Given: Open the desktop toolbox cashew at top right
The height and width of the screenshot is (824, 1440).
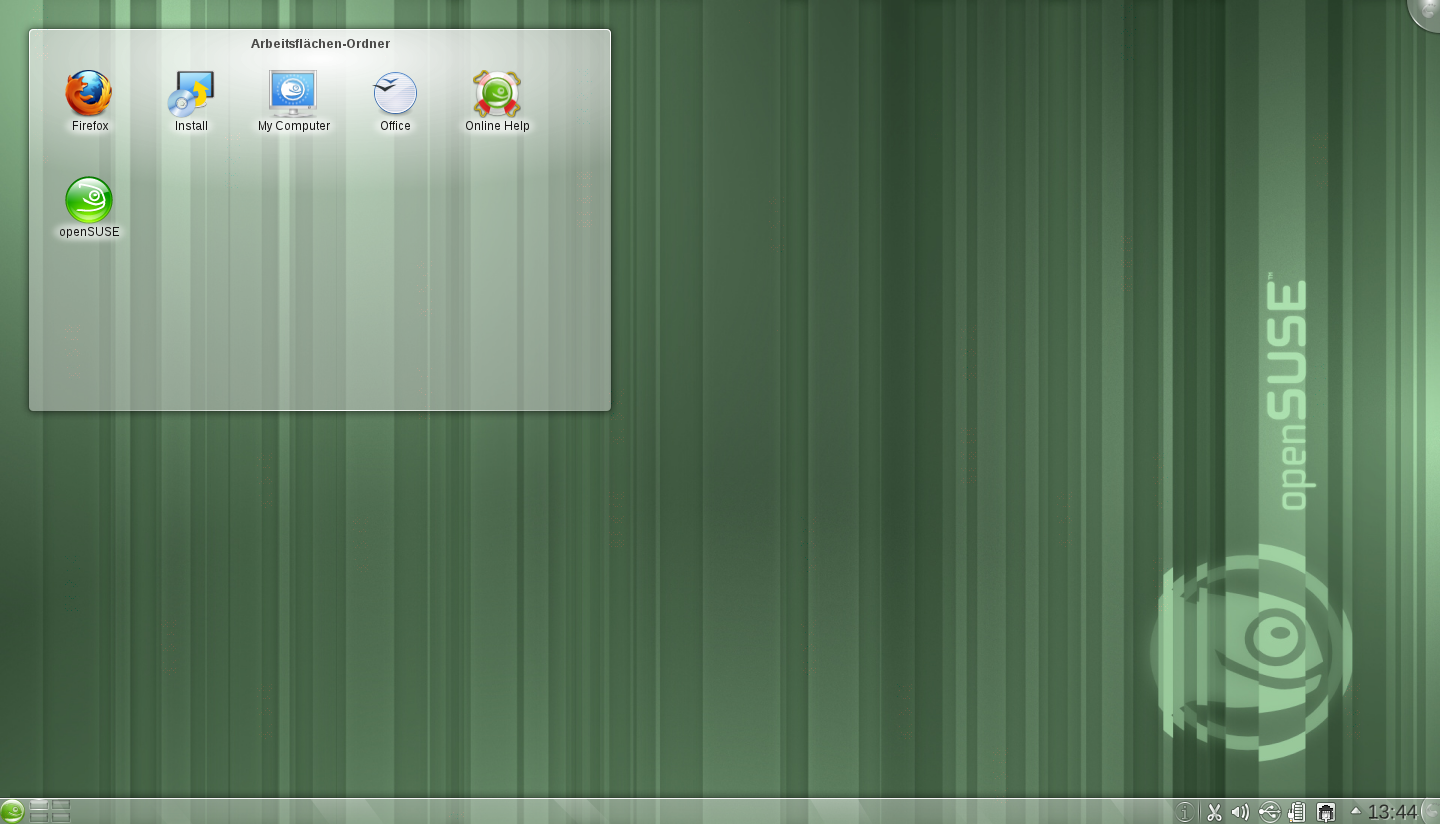Looking at the screenshot, I should click(x=1430, y=13).
